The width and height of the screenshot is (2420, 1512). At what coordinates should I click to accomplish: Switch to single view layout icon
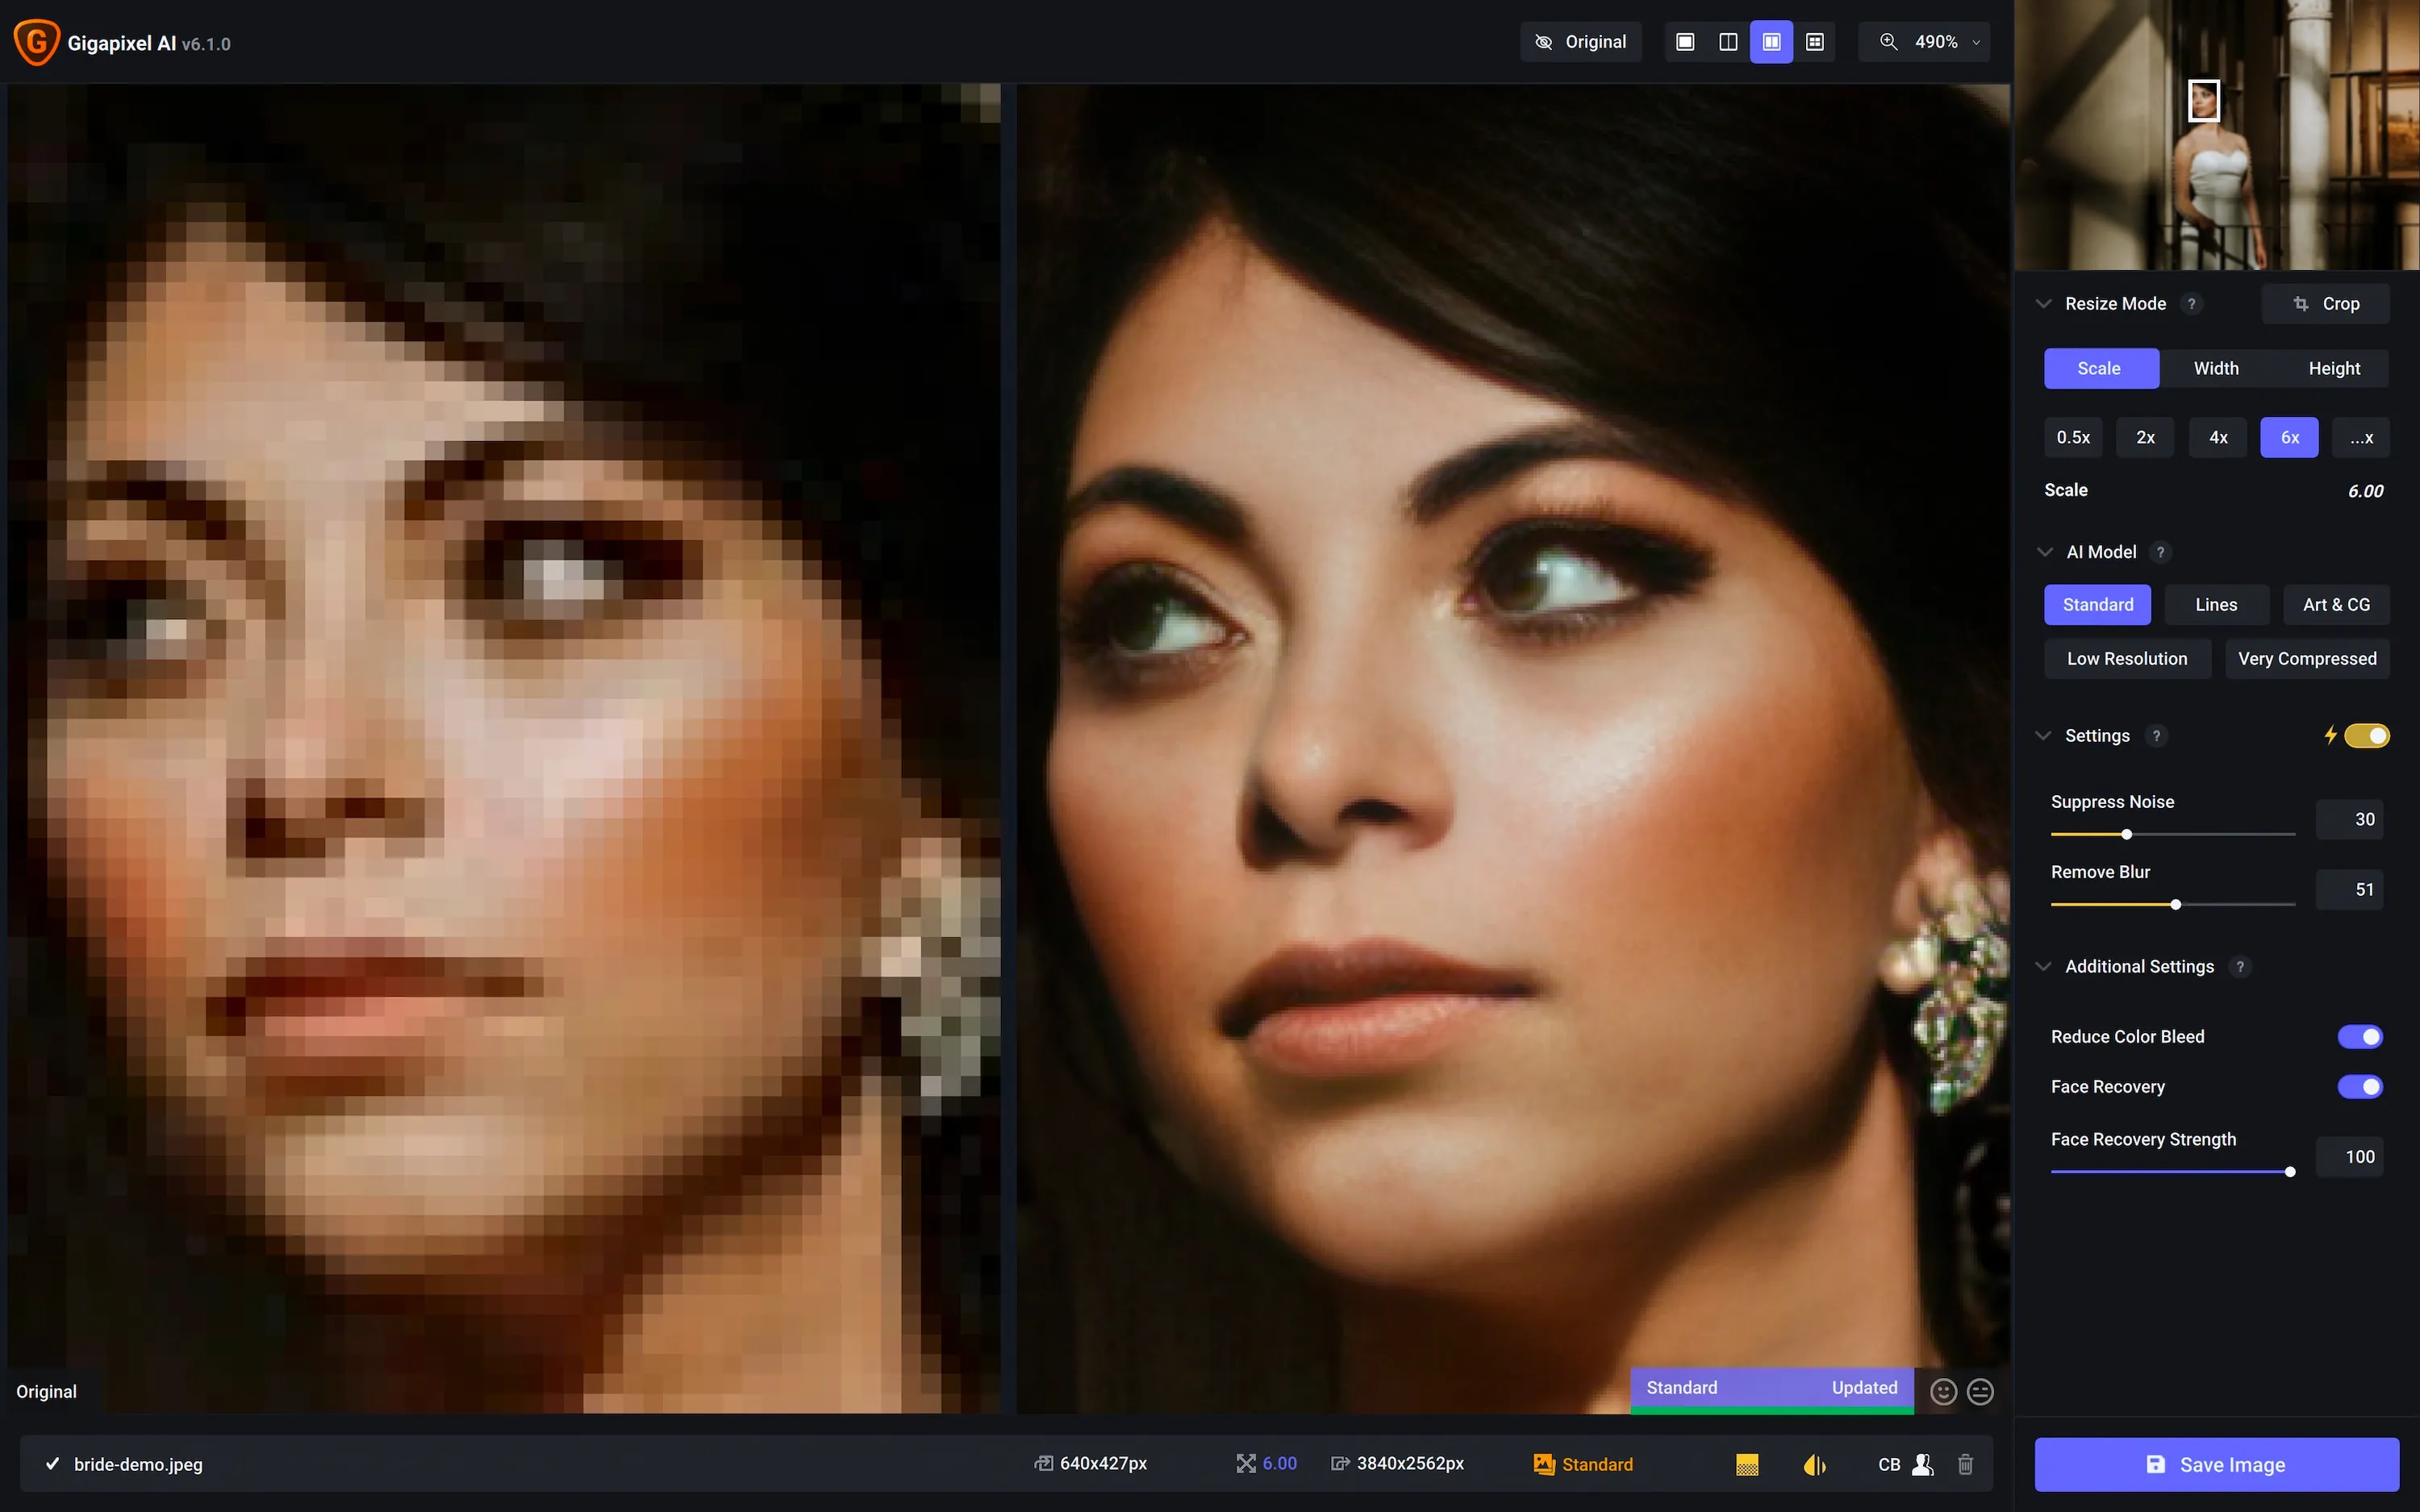click(x=1685, y=42)
